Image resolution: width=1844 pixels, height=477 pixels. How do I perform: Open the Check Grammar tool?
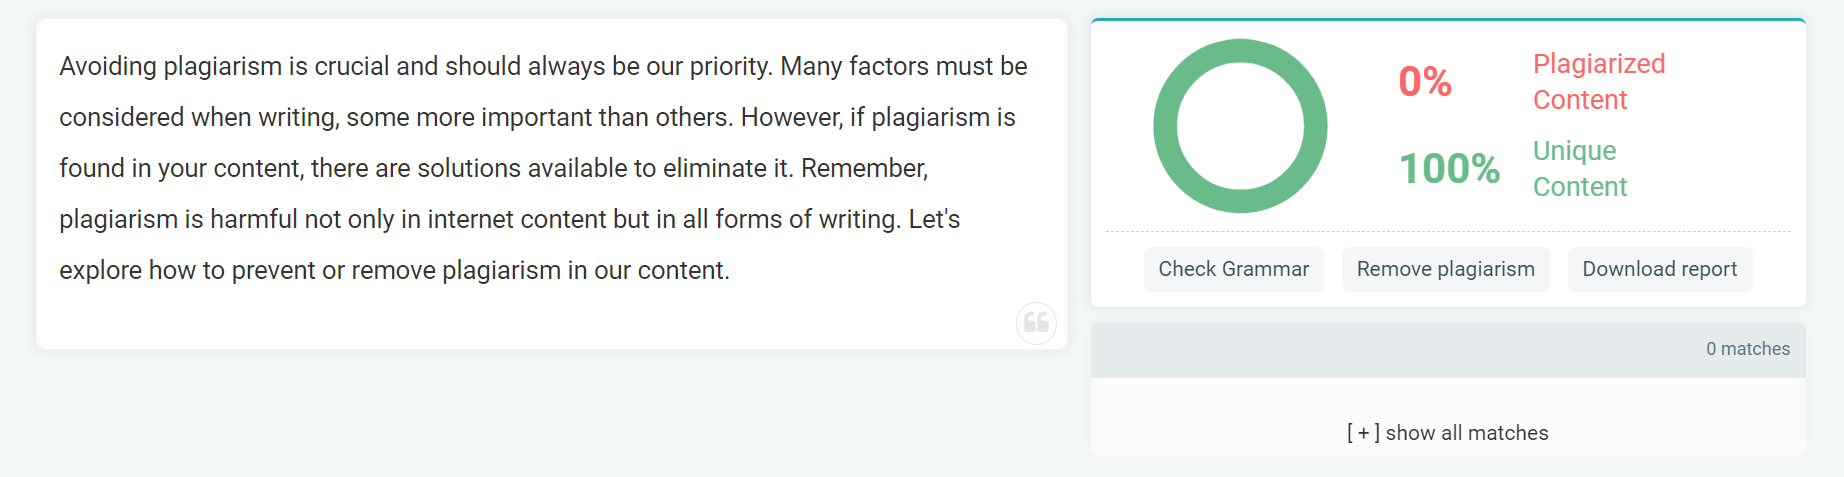tap(1233, 269)
